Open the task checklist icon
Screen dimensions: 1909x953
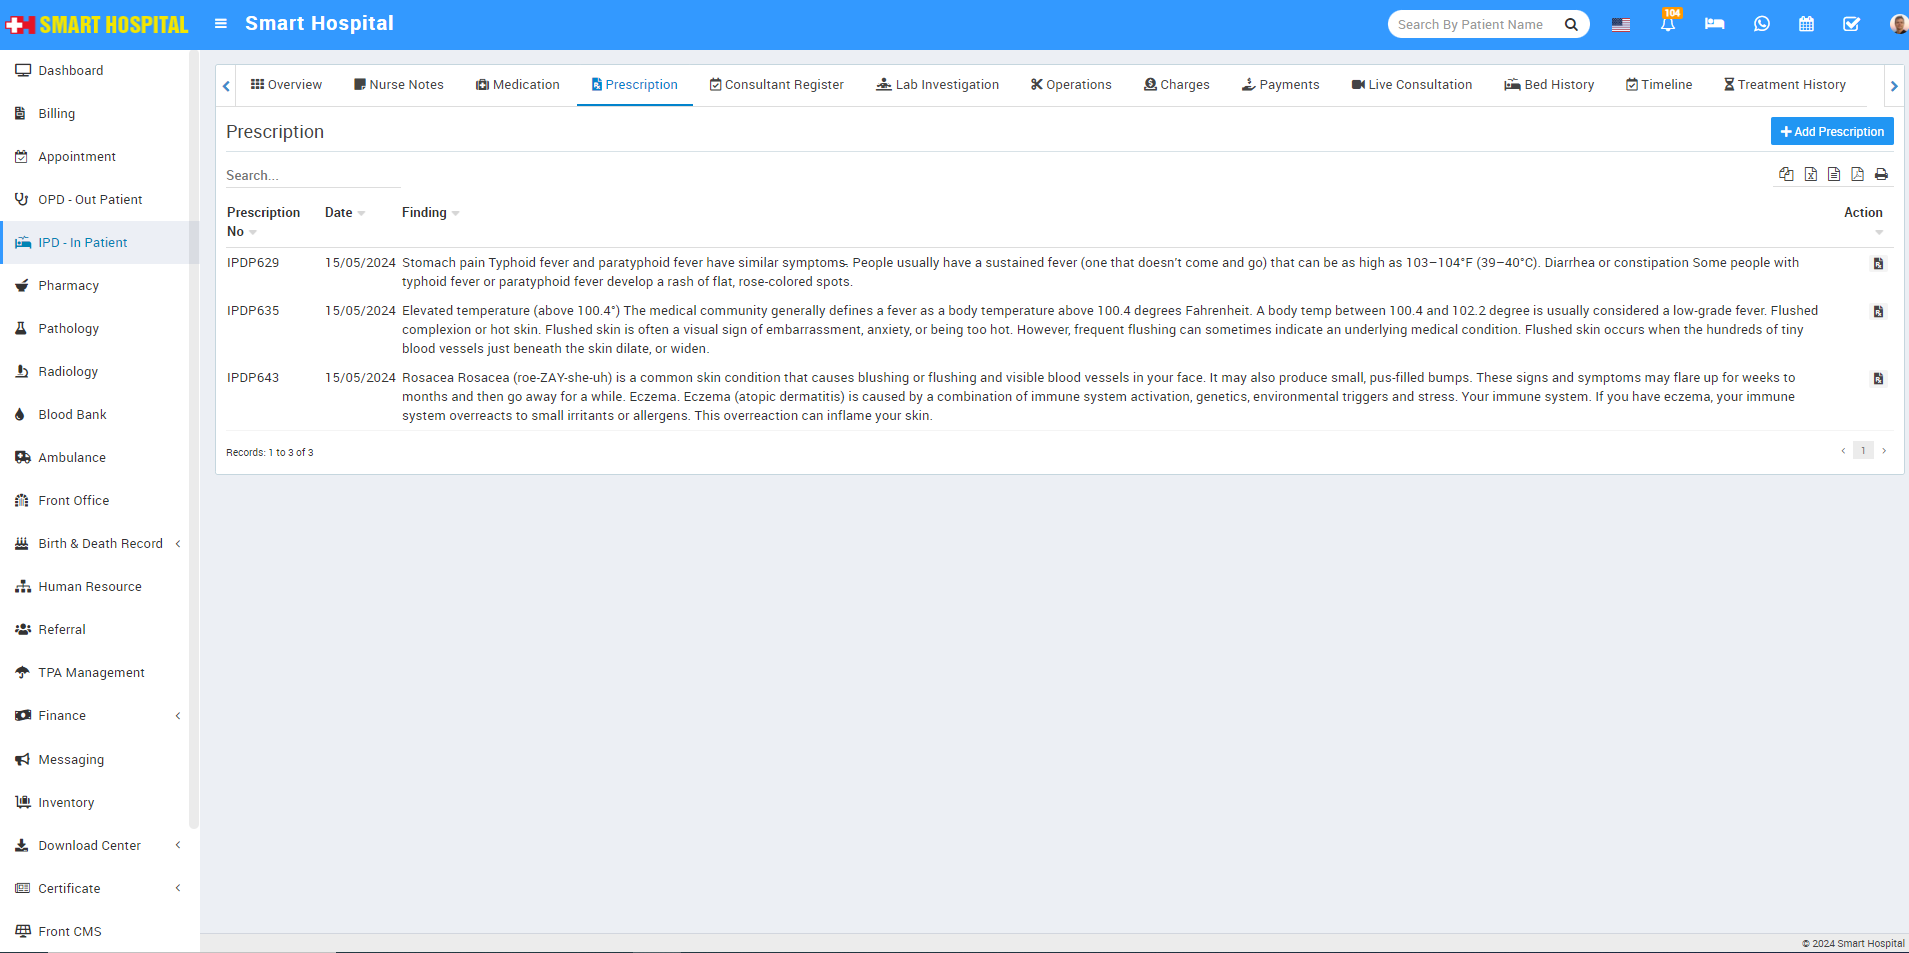tap(1851, 24)
